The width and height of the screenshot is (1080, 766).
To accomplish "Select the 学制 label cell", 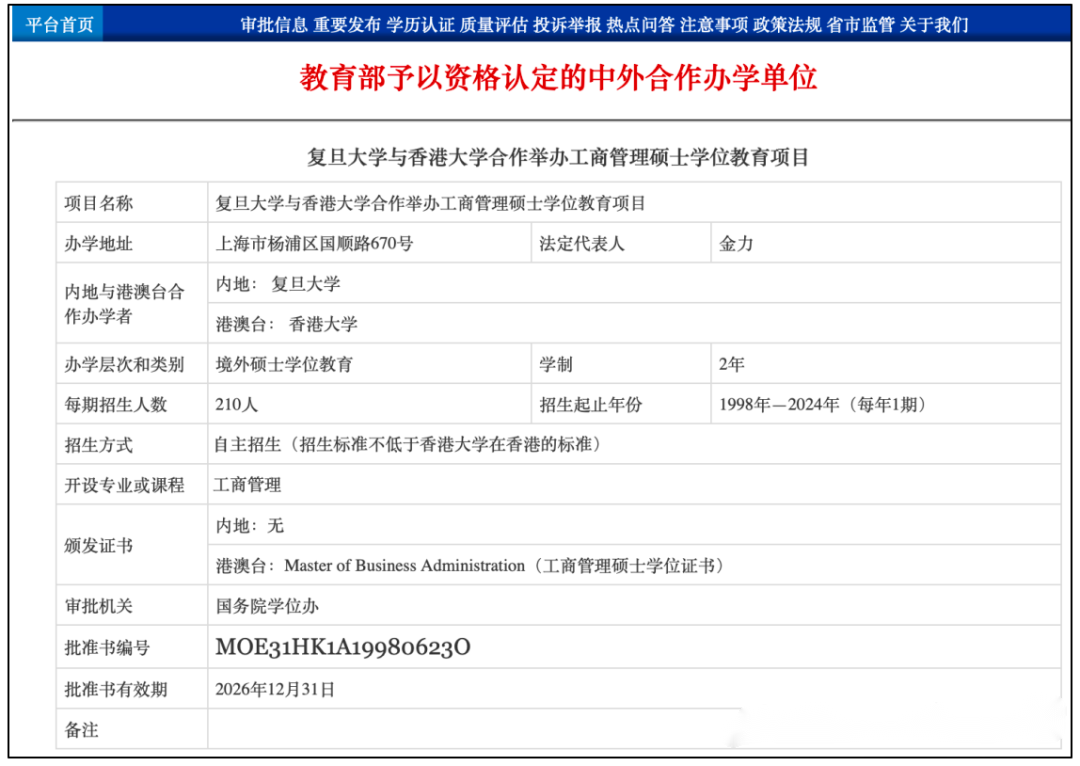I will (x=621, y=364).
